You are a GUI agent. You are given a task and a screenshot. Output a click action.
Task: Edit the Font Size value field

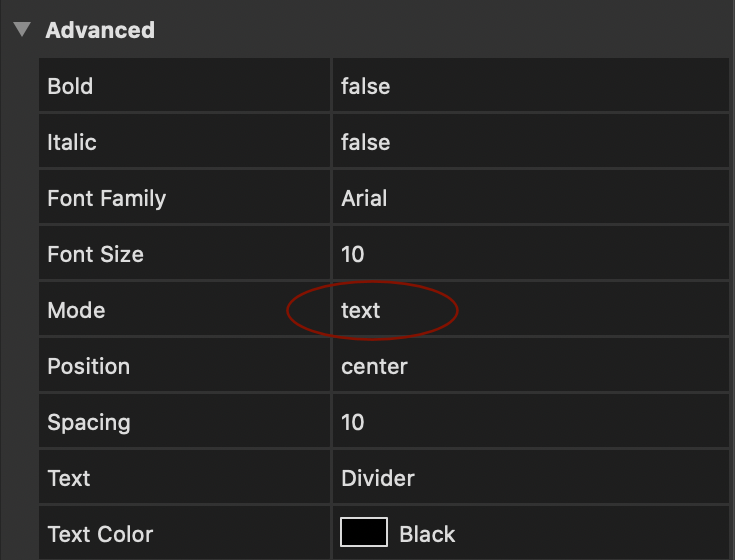click(x=353, y=254)
